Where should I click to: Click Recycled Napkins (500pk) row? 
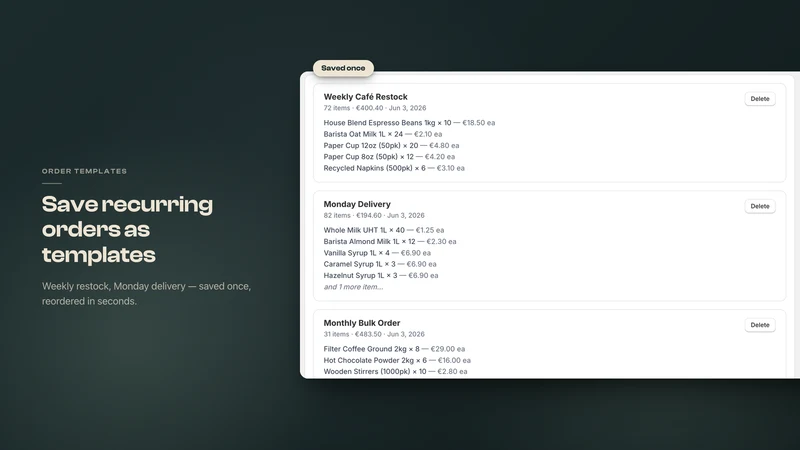(394, 168)
